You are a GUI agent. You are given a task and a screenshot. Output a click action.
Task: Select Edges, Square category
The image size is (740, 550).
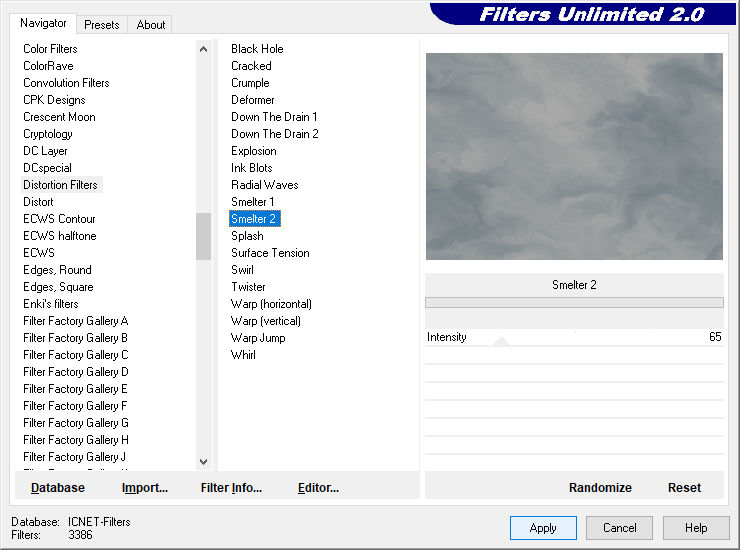point(58,287)
